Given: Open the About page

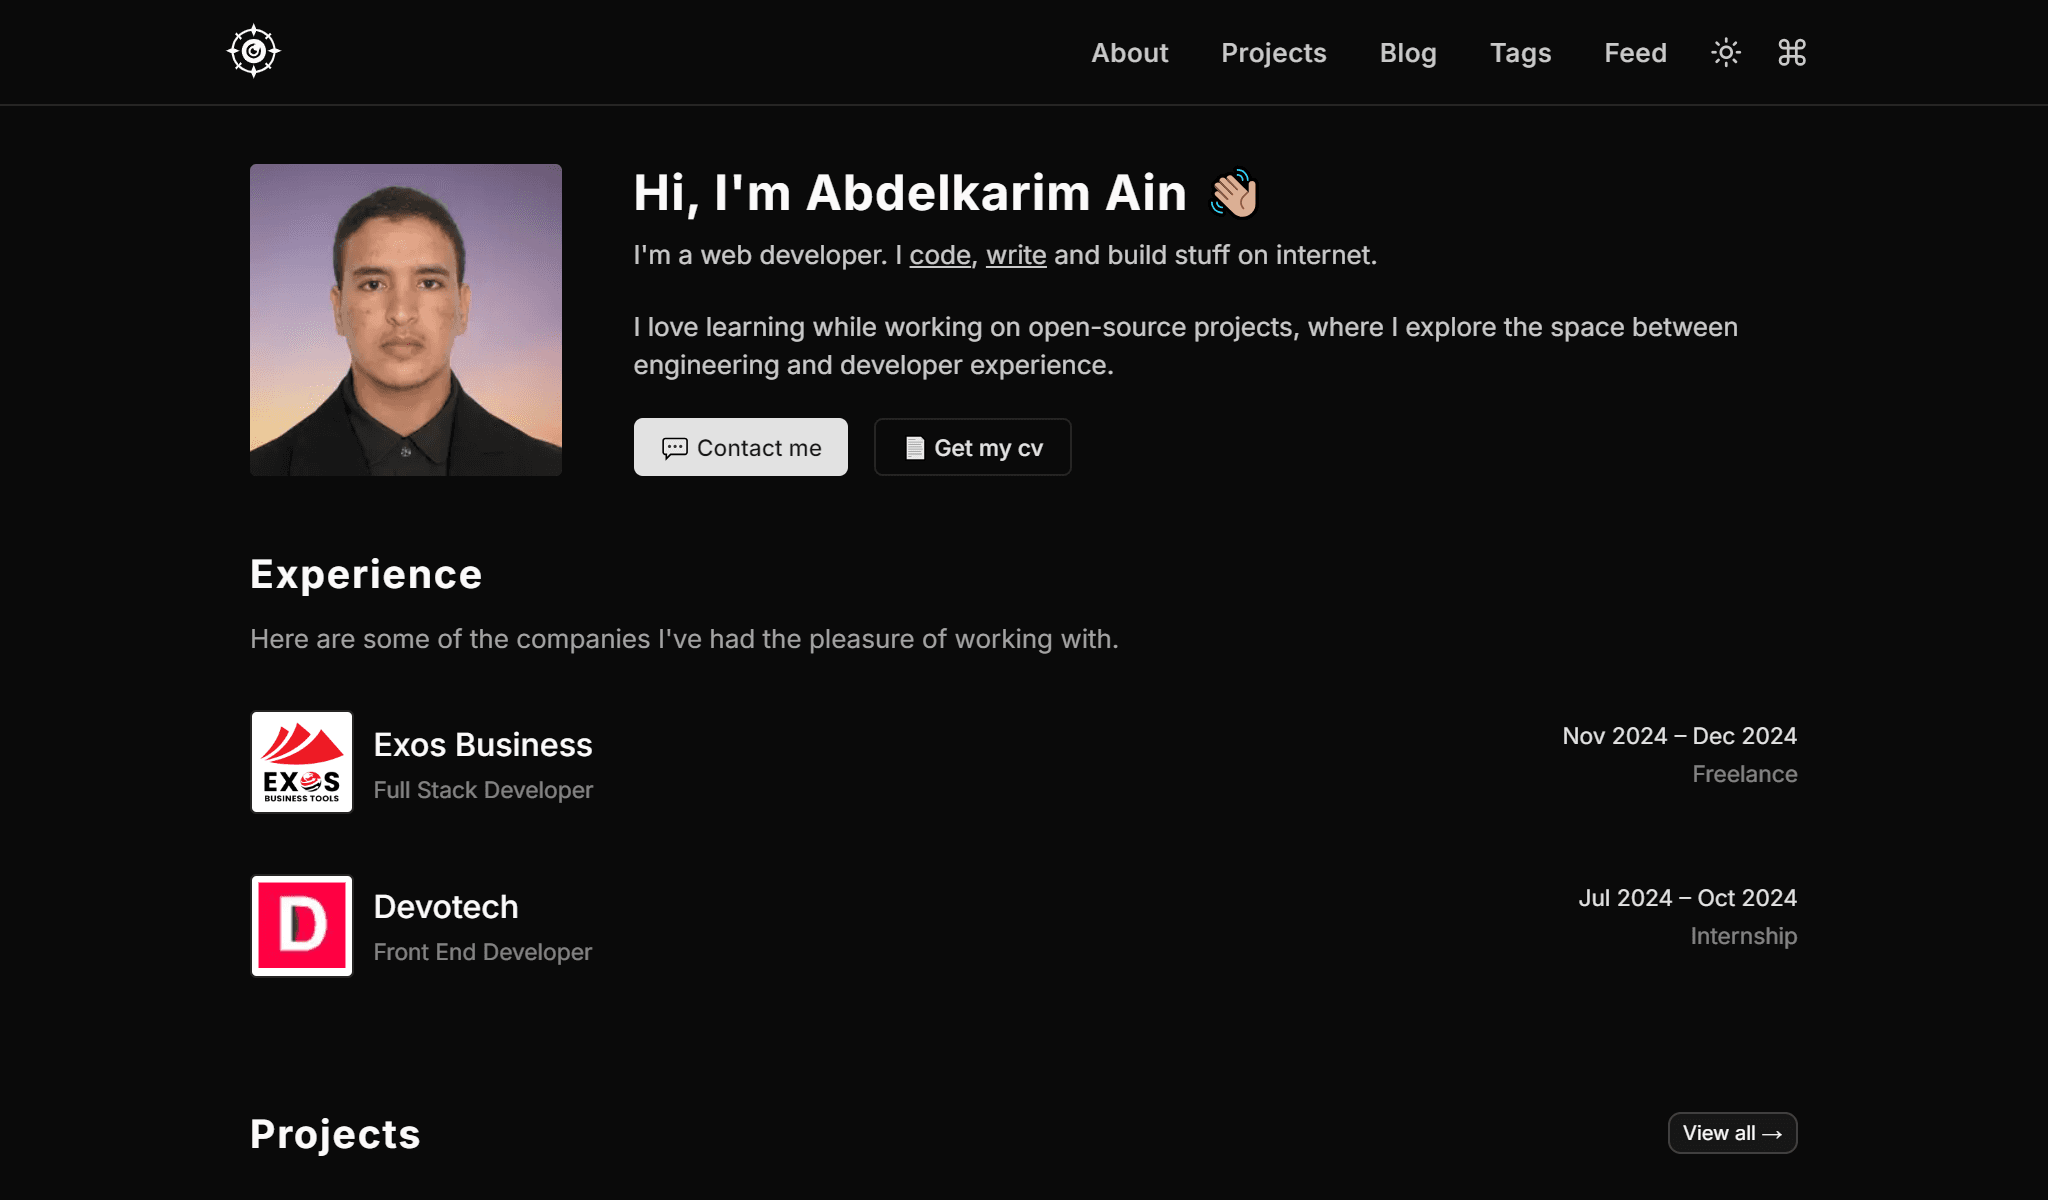Looking at the screenshot, I should click(1129, 53).
